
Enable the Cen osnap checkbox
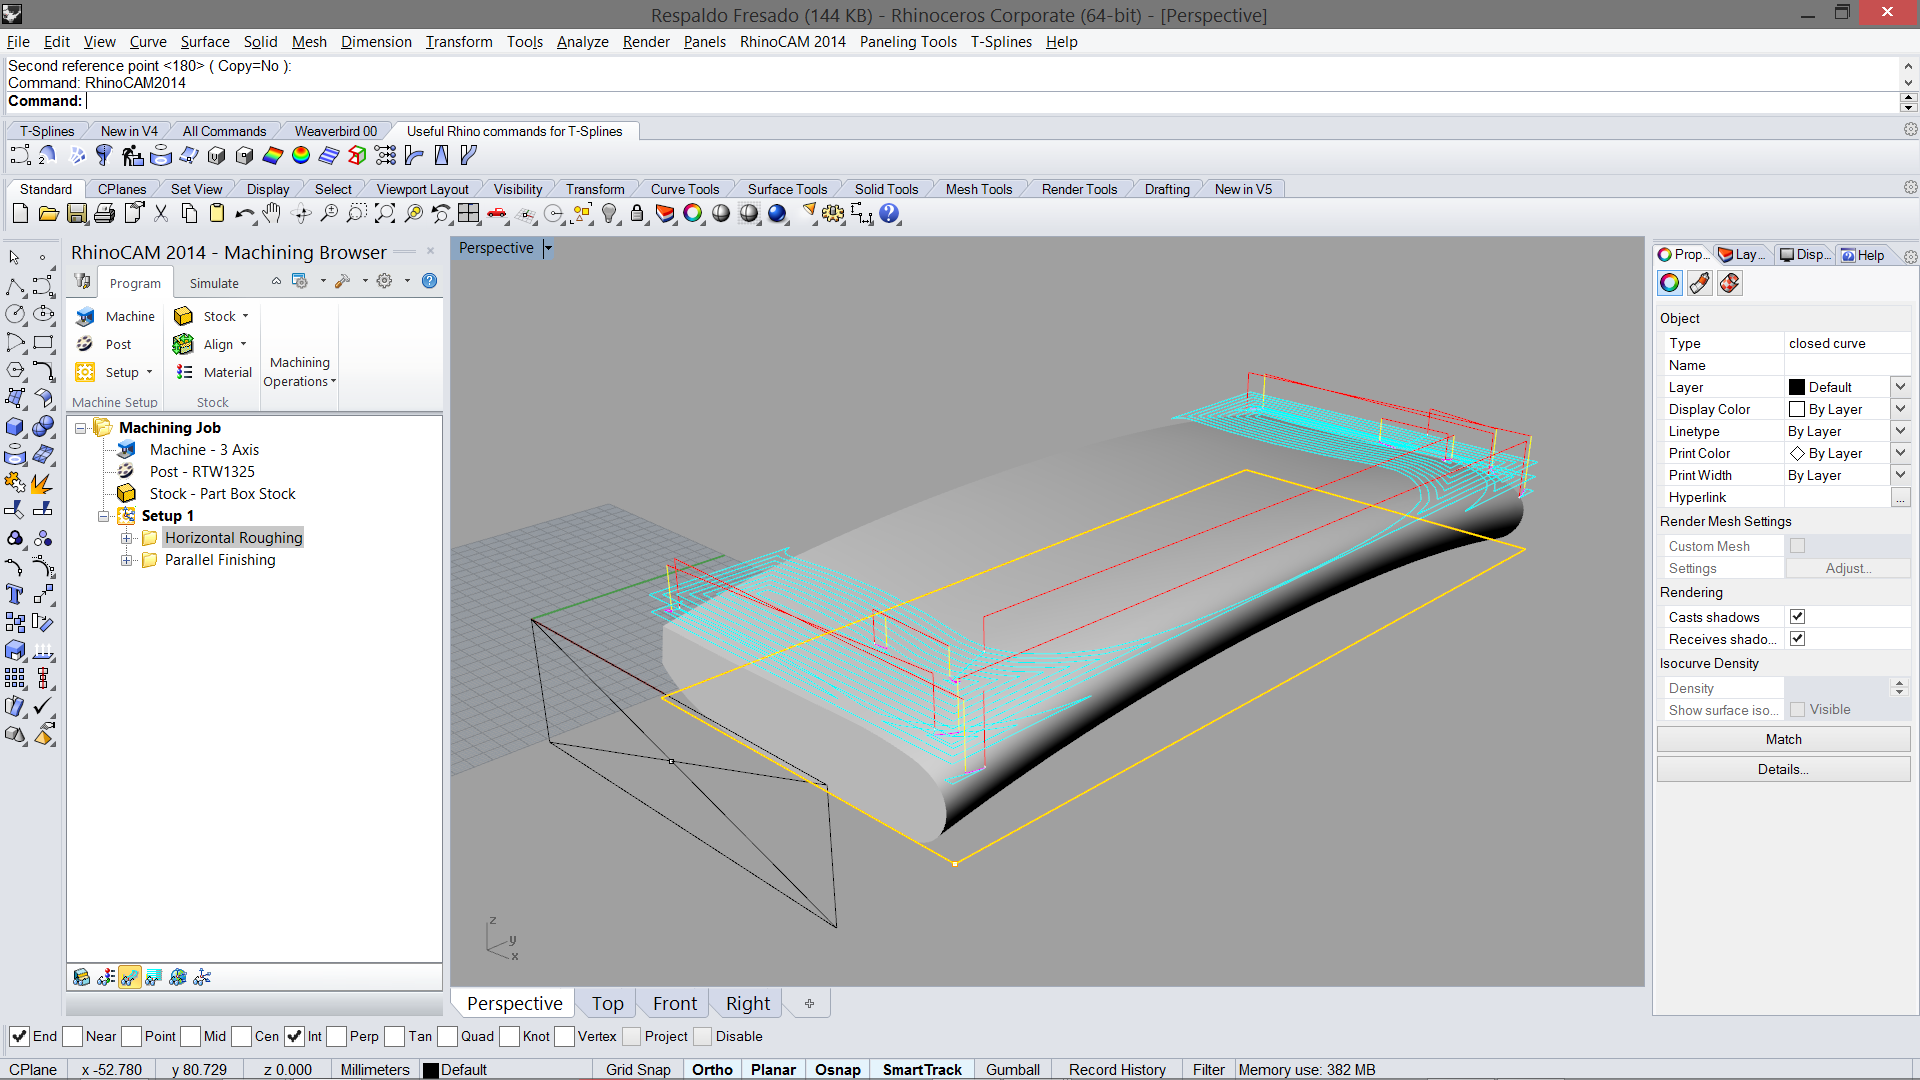pos(241,1036)
